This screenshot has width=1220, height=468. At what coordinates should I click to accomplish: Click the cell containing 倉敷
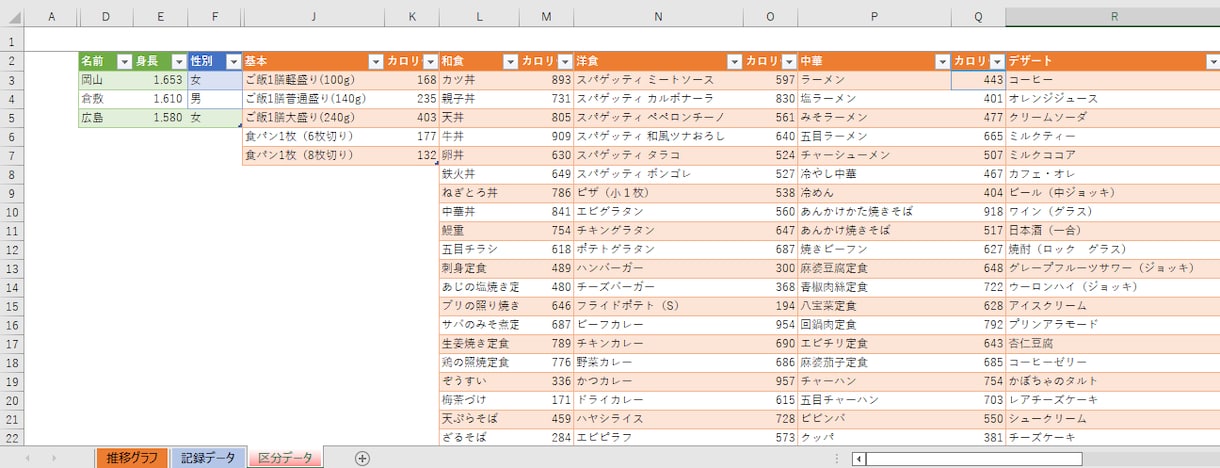tap(105, 99)
